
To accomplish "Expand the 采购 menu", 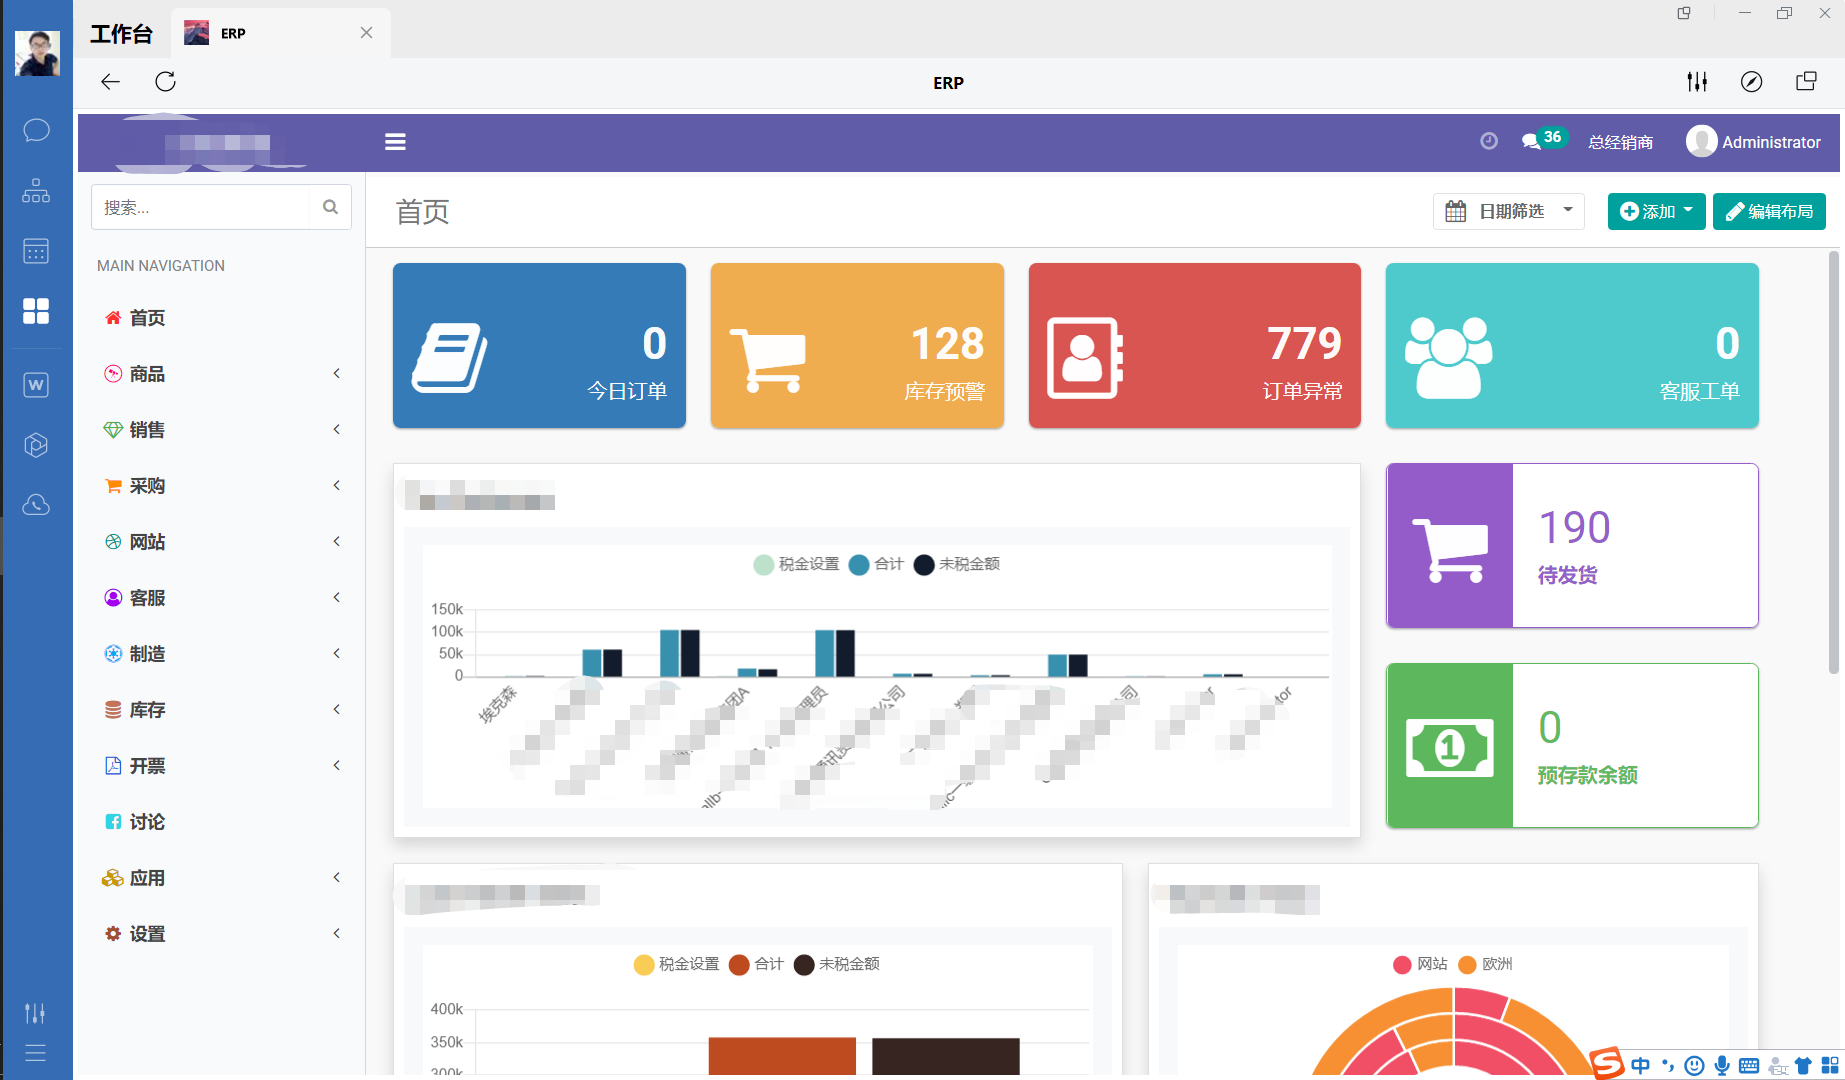I will [x=220, y=486].
